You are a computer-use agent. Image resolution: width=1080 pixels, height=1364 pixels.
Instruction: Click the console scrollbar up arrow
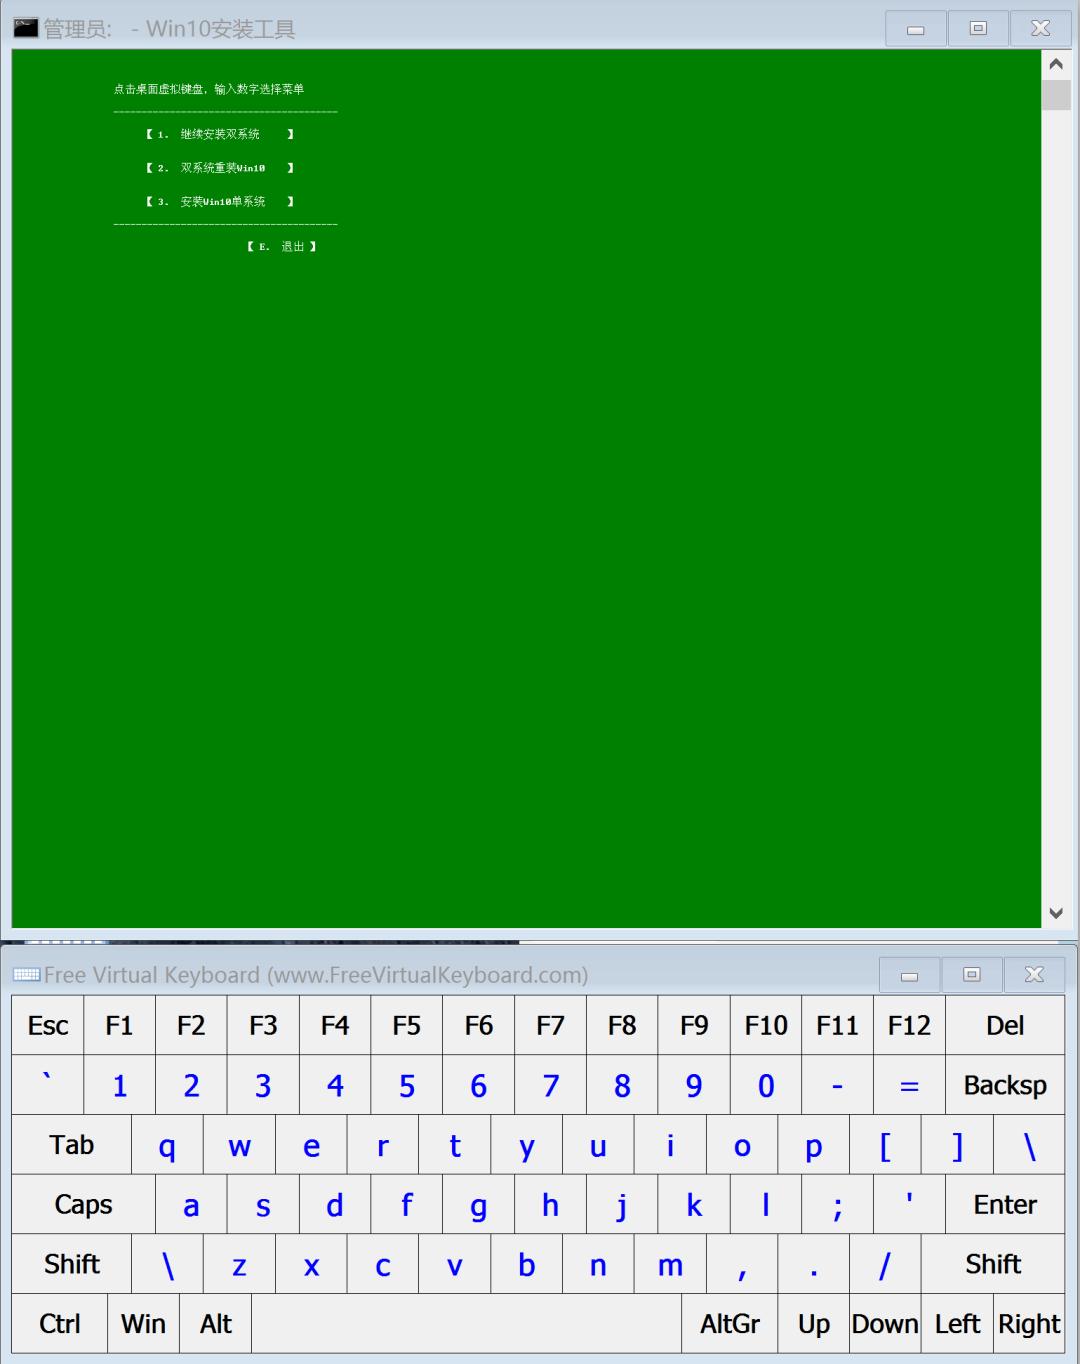pos(1056,63)
